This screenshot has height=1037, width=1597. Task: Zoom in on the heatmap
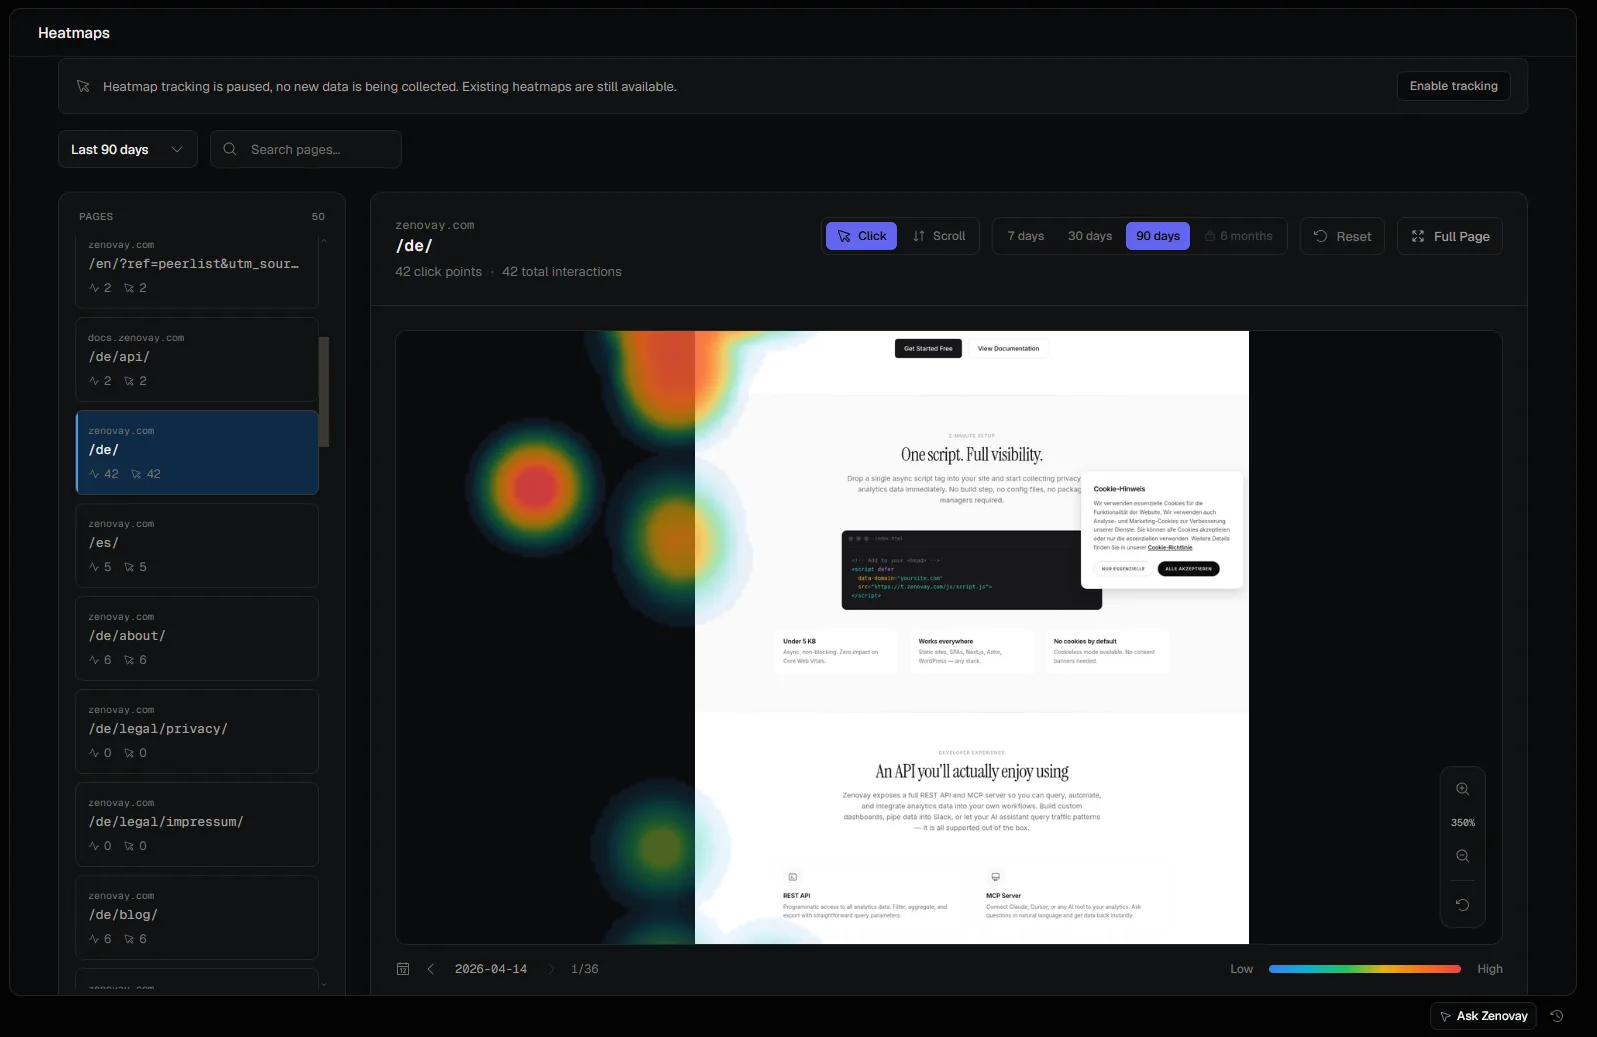tap(1462, 789)
